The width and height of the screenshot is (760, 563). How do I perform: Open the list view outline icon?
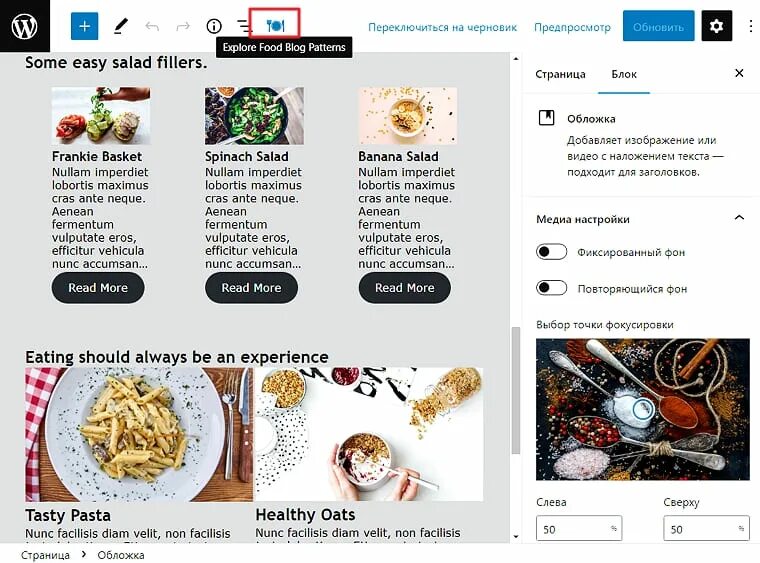[244, 26]
